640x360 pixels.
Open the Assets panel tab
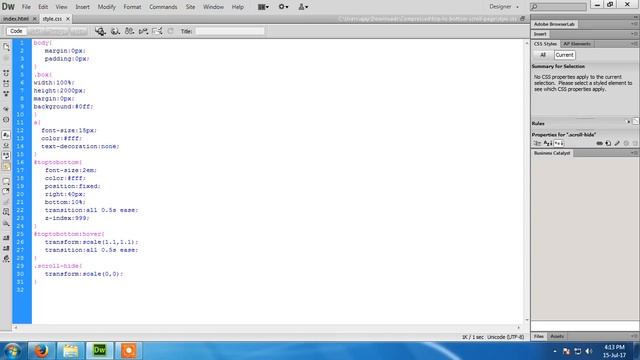click(x=557, y=336)
